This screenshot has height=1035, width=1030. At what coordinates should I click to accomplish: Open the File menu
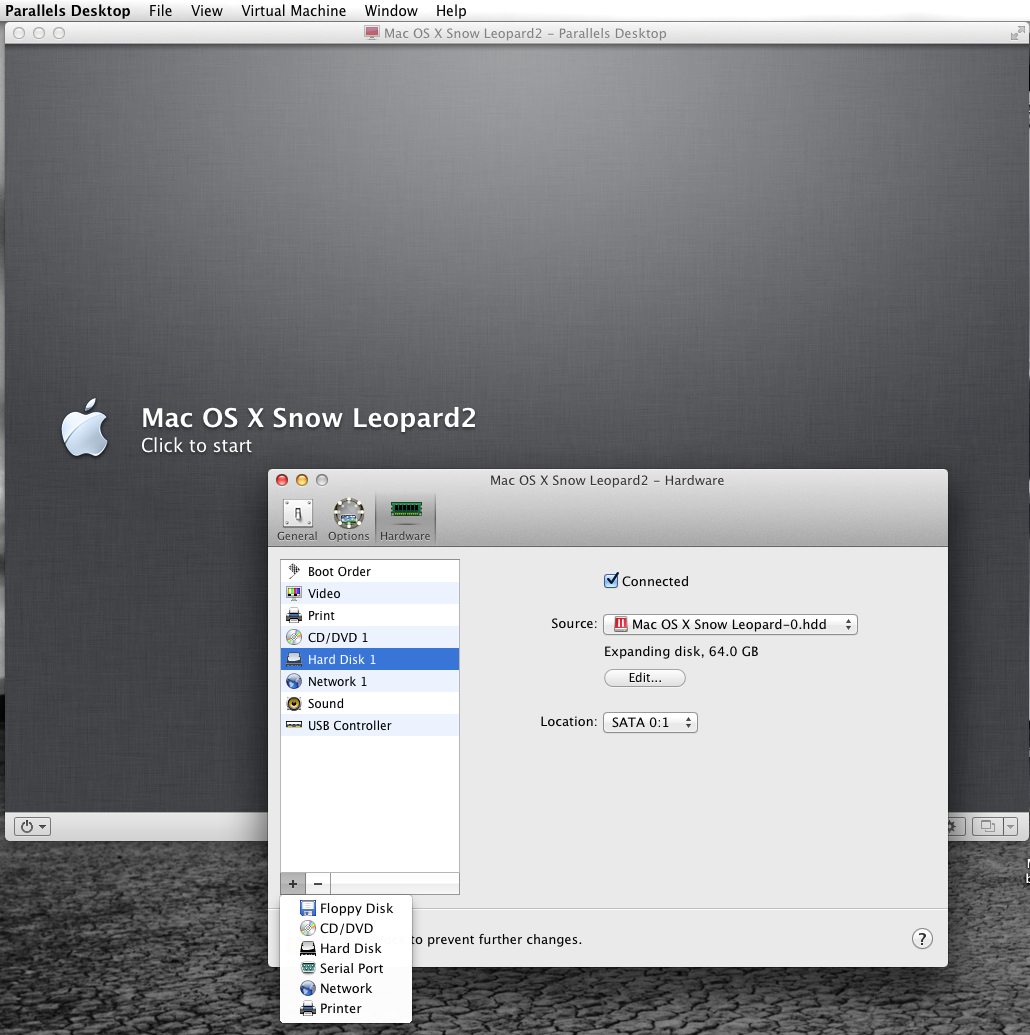coord(160,11)
